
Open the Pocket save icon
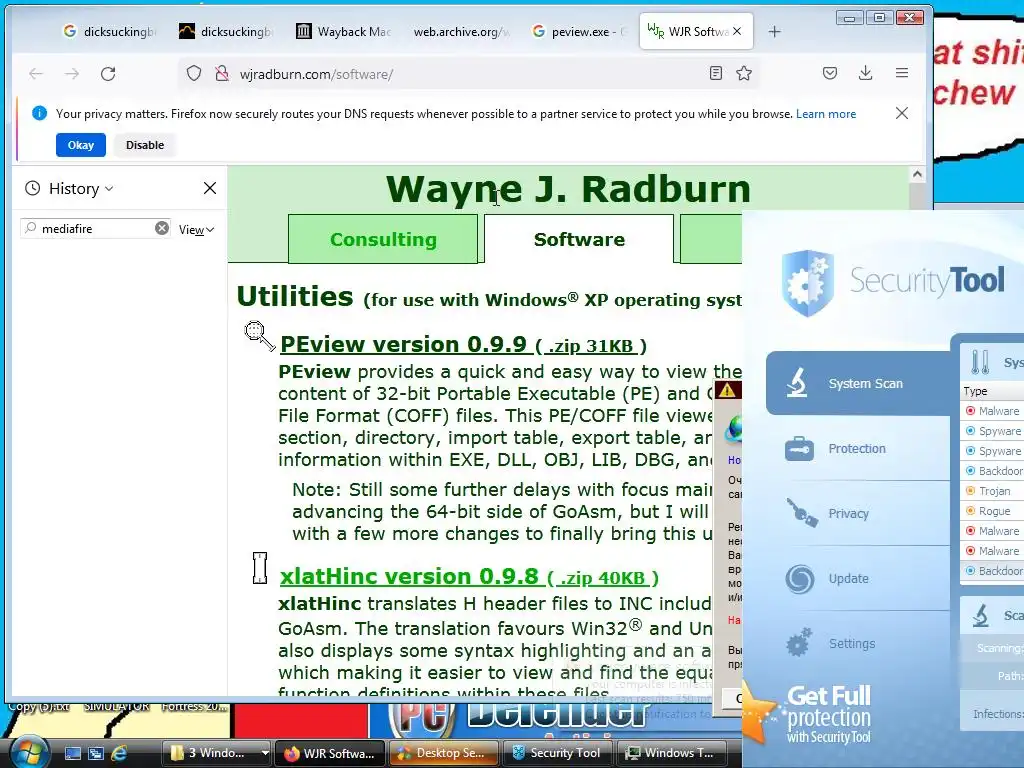coord(830,73)
